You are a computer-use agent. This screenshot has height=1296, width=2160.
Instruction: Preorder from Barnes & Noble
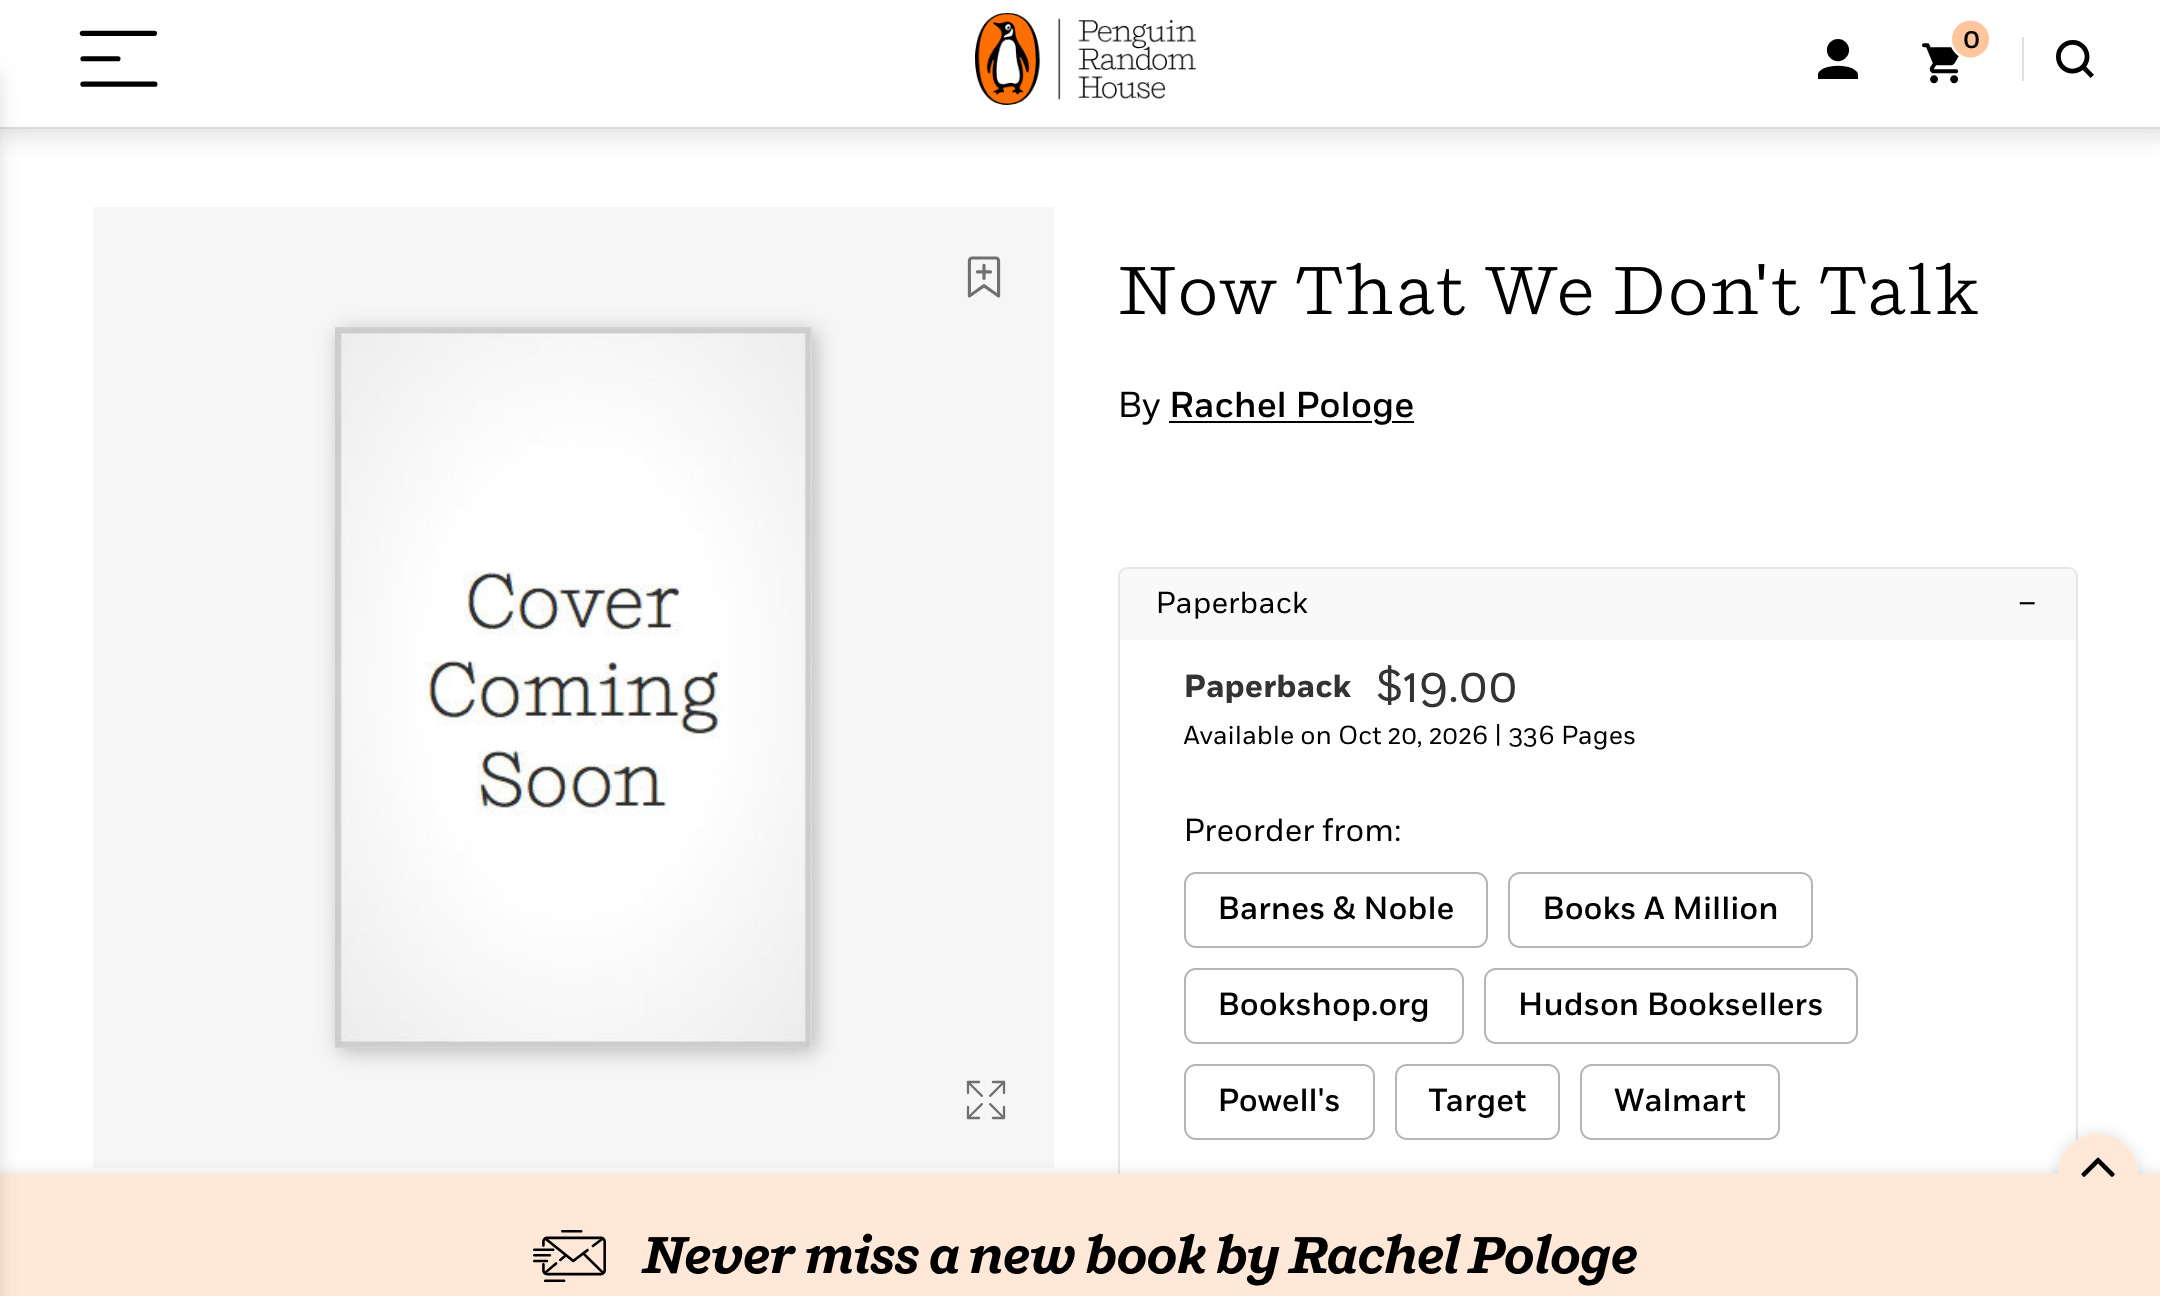tap(1335, 909)
